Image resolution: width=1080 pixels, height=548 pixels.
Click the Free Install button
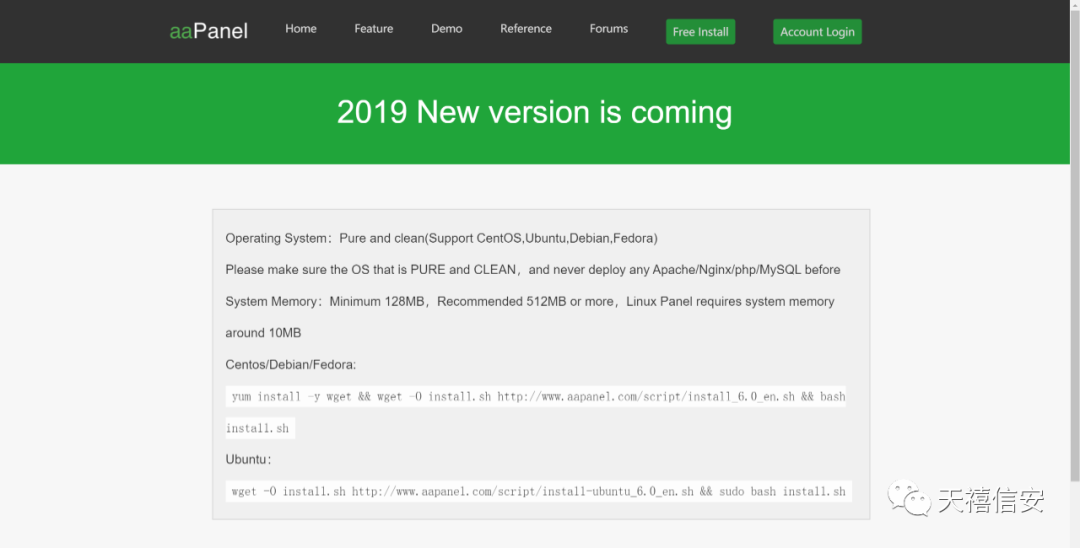tap(700, 32)
